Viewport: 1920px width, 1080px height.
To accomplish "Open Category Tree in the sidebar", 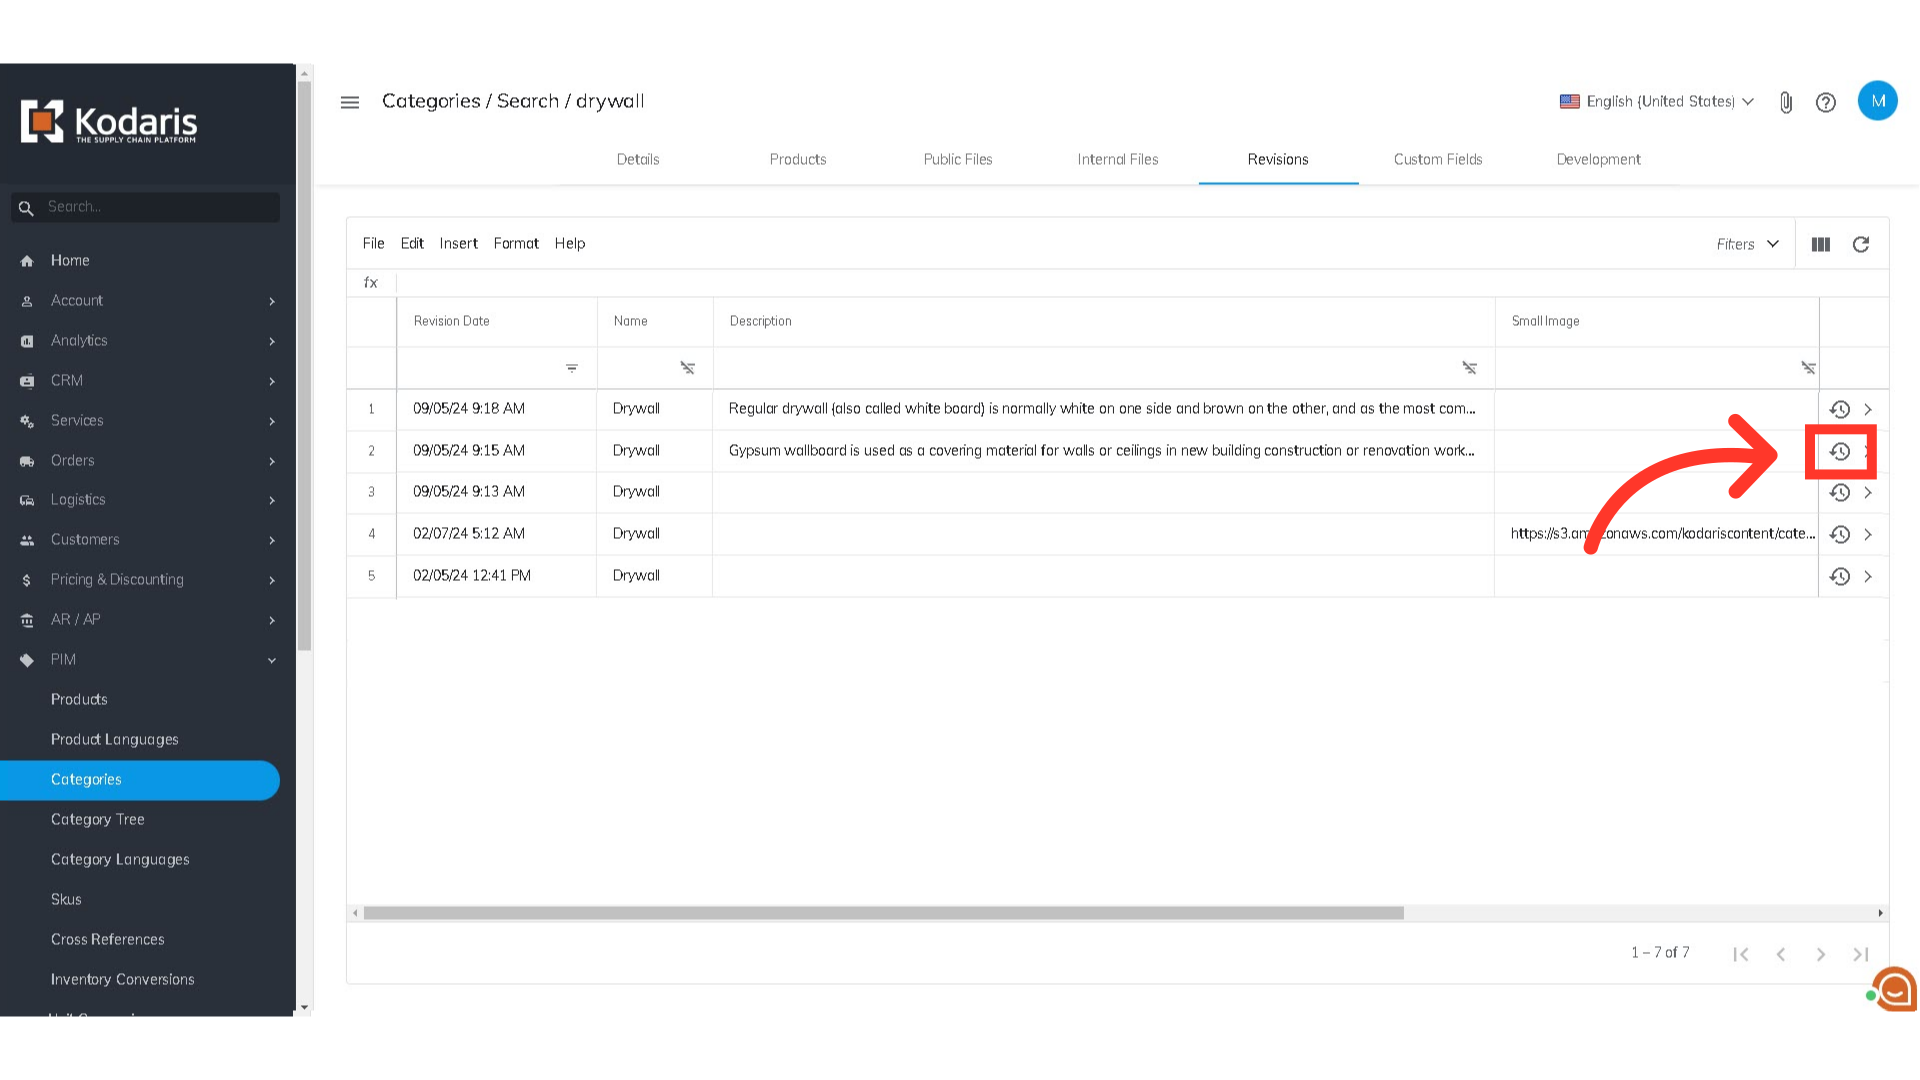I will 97,819.
